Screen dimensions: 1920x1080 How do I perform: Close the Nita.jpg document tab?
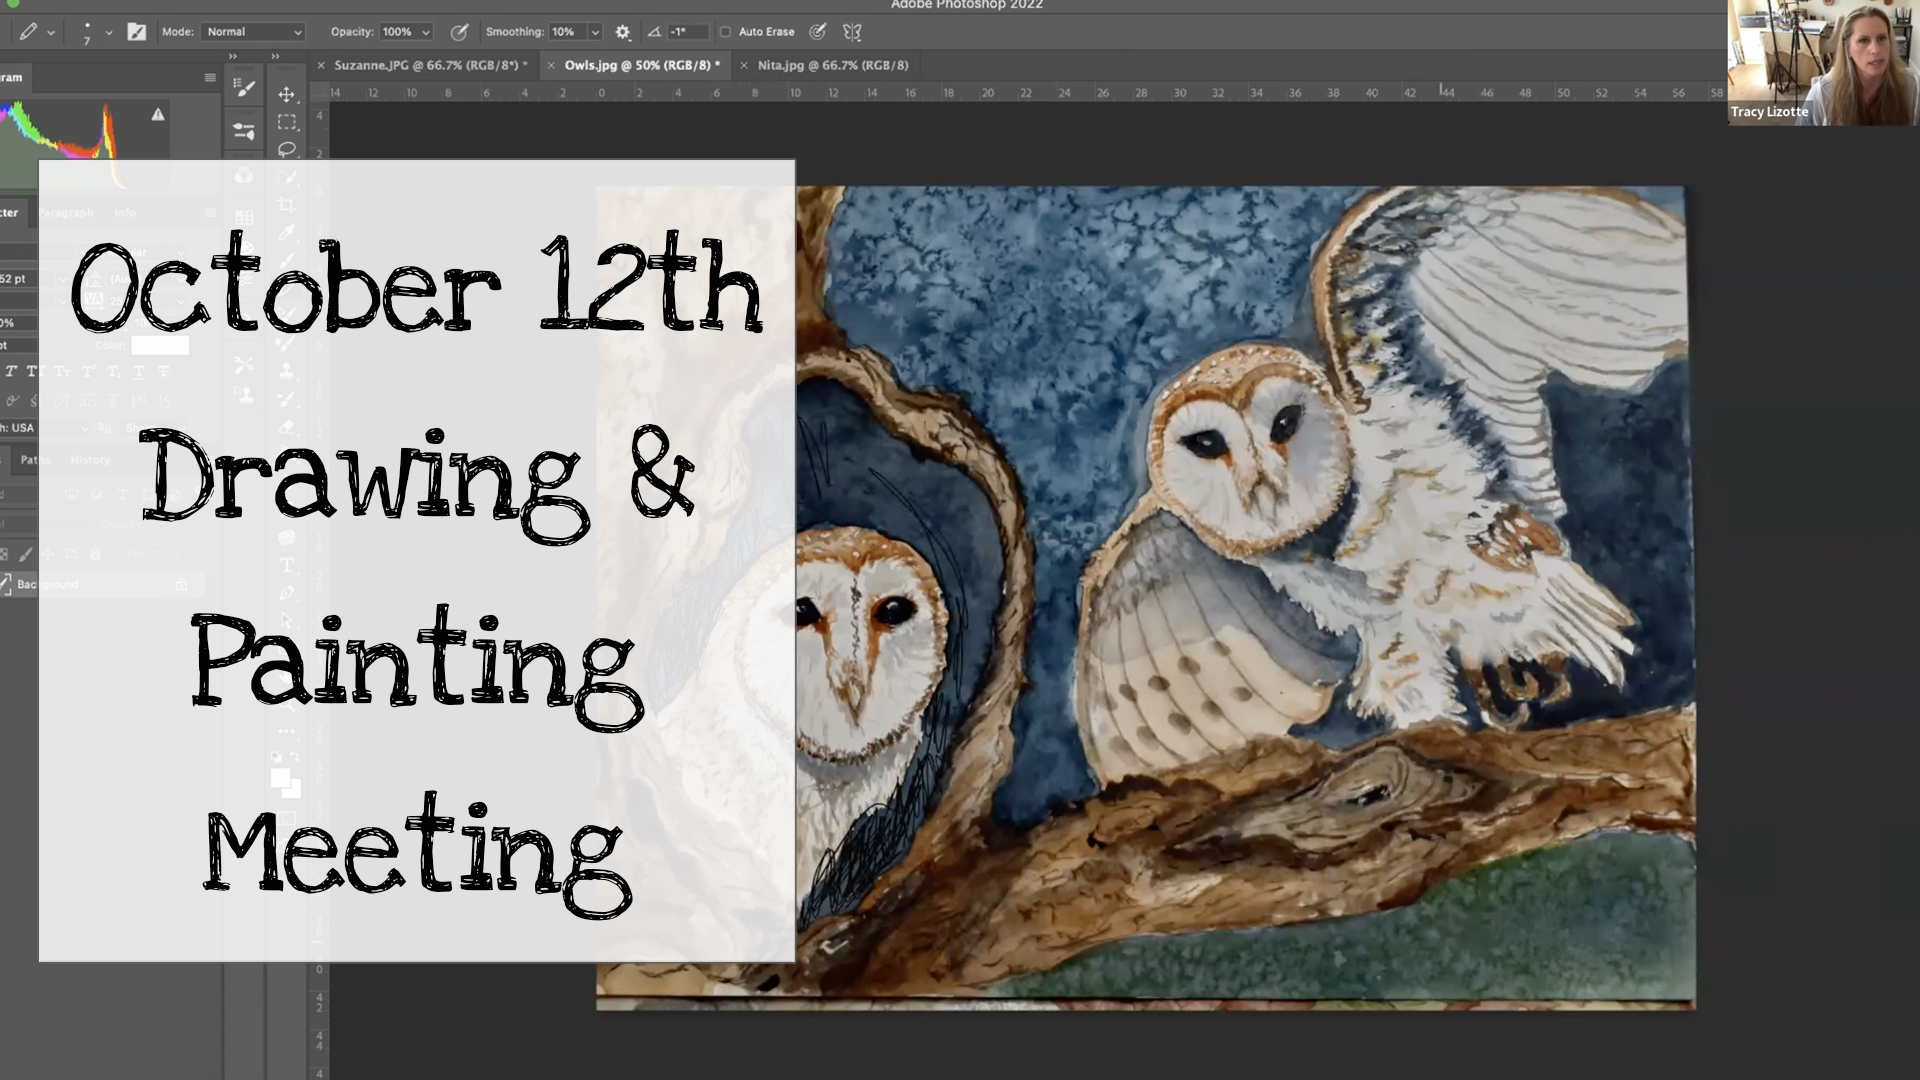pyautogui.click(x=743, y=65)
